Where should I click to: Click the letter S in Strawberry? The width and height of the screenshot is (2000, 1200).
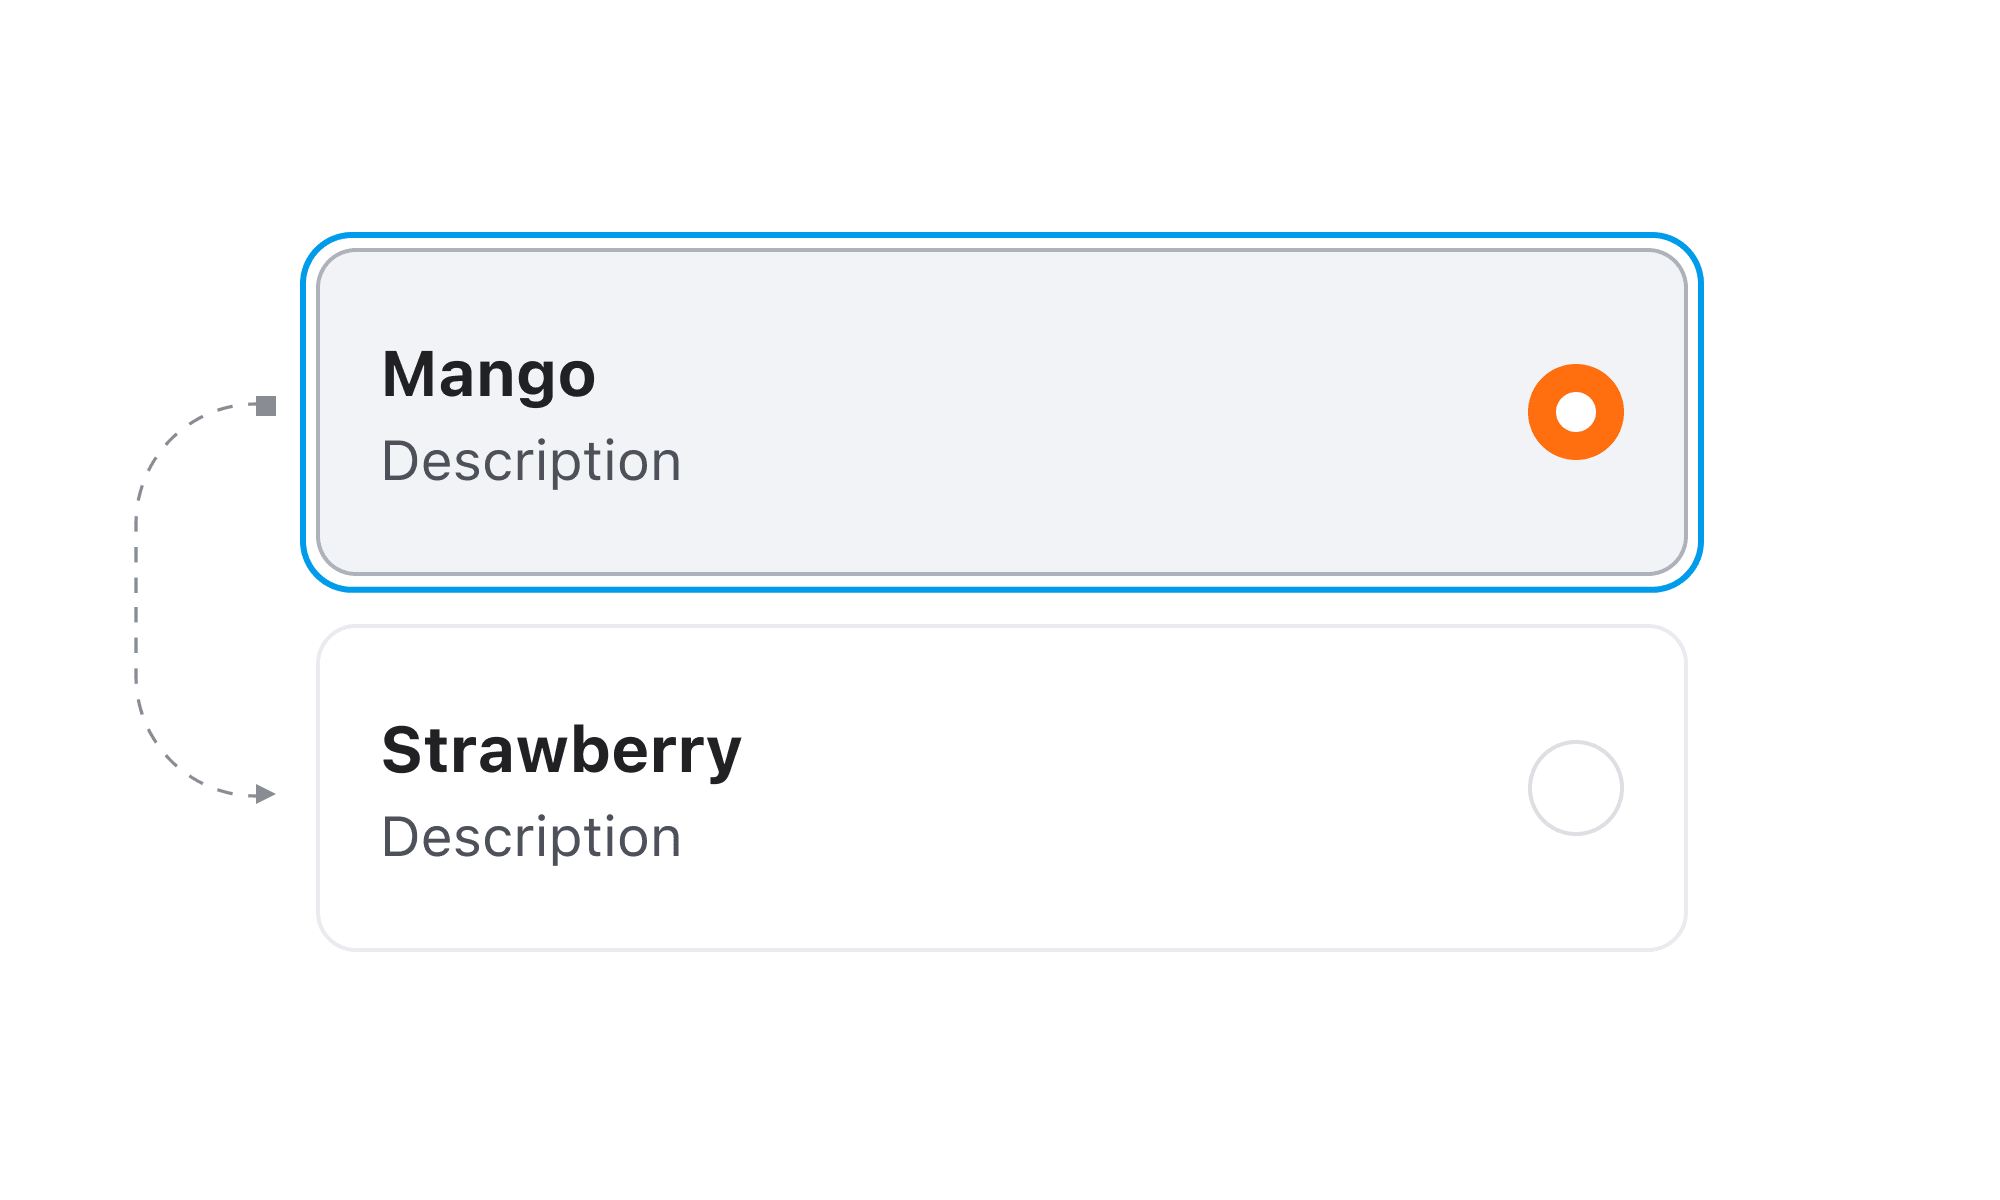coord(403,751)
